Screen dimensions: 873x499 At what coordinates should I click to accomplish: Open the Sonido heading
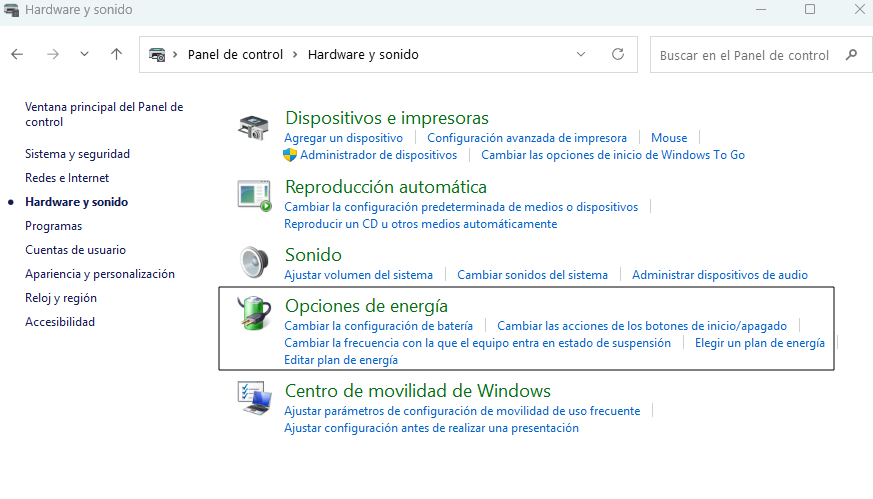pyautogui.click(x=313, y=255)
